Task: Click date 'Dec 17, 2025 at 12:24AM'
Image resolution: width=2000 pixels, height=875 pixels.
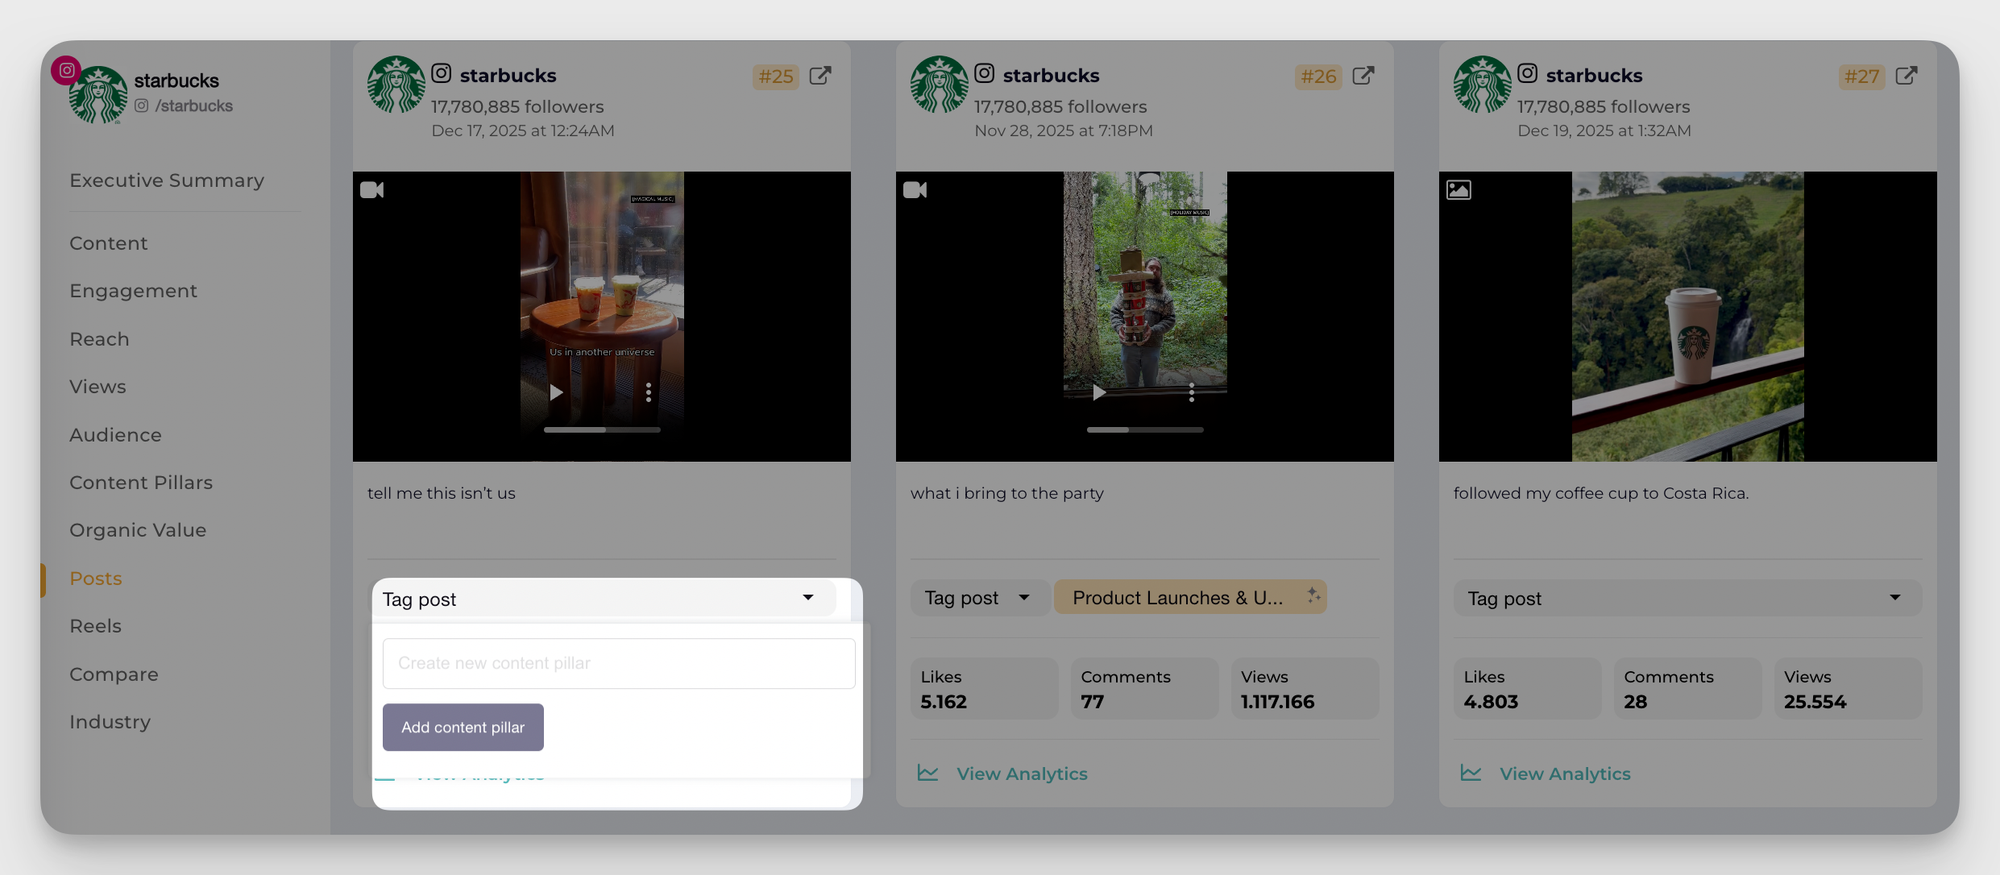Action: point(523,131)
